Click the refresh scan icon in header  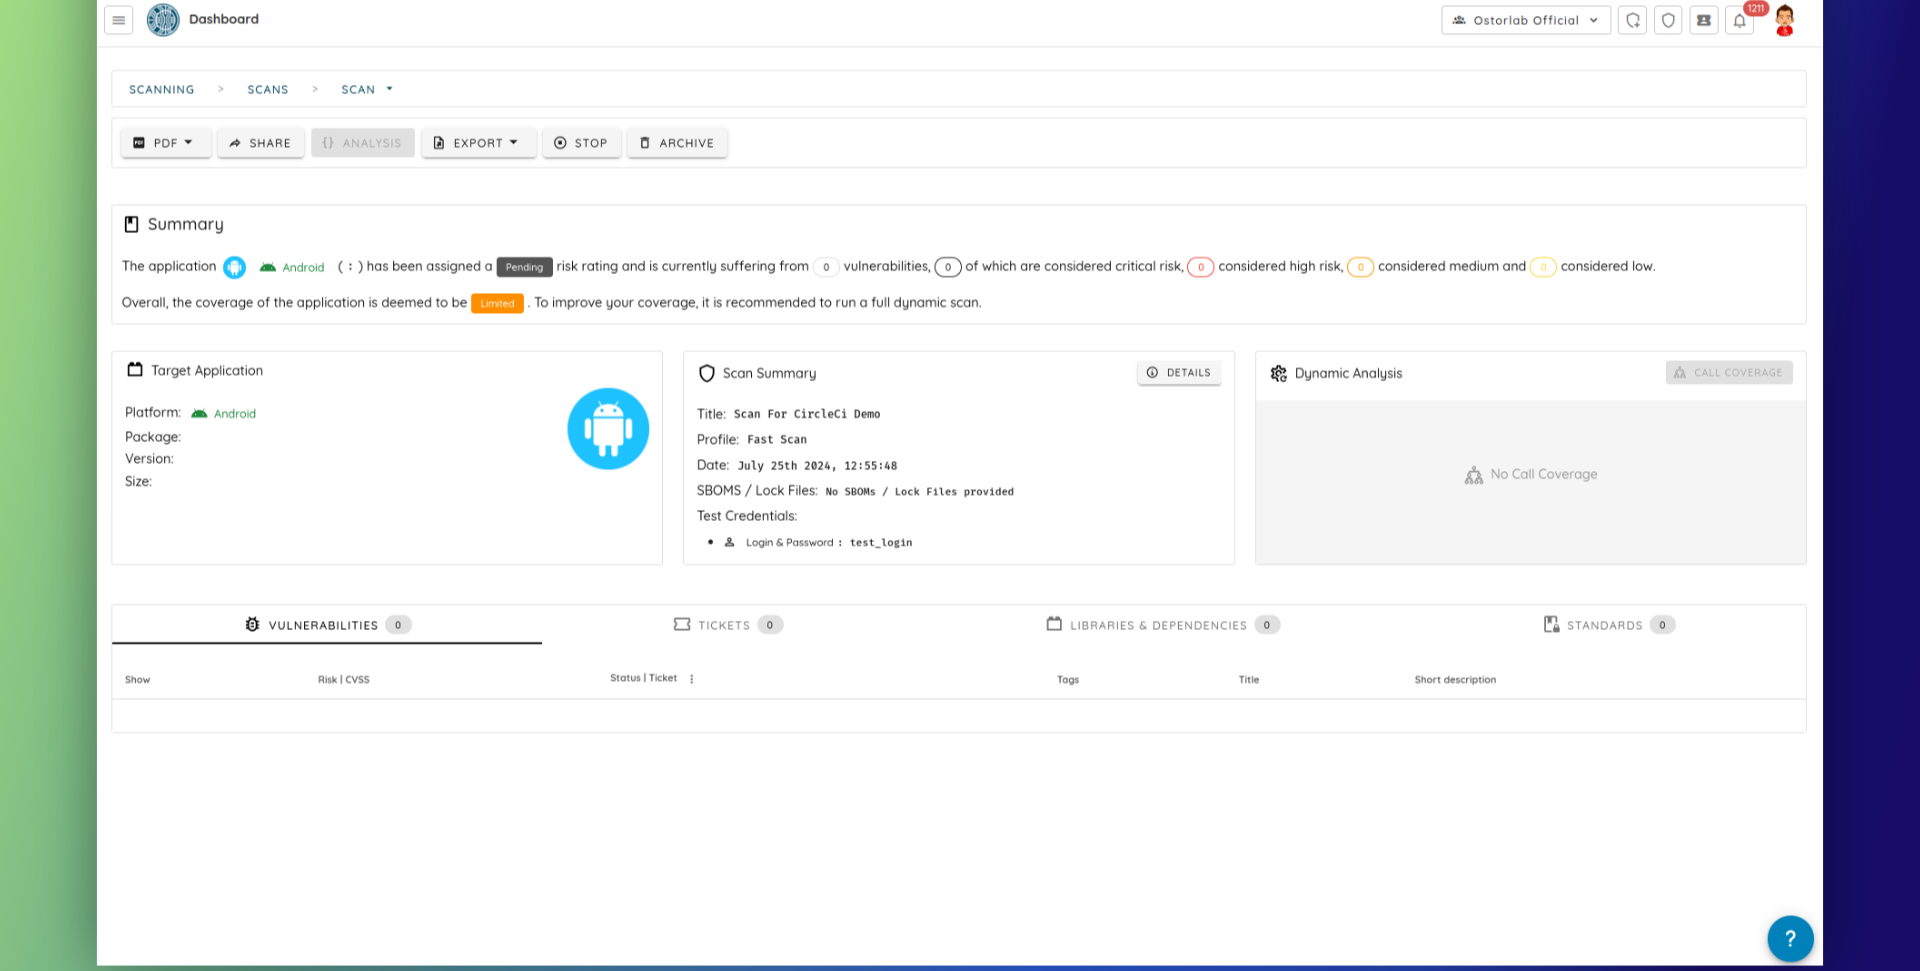(x=1632, y=20)
